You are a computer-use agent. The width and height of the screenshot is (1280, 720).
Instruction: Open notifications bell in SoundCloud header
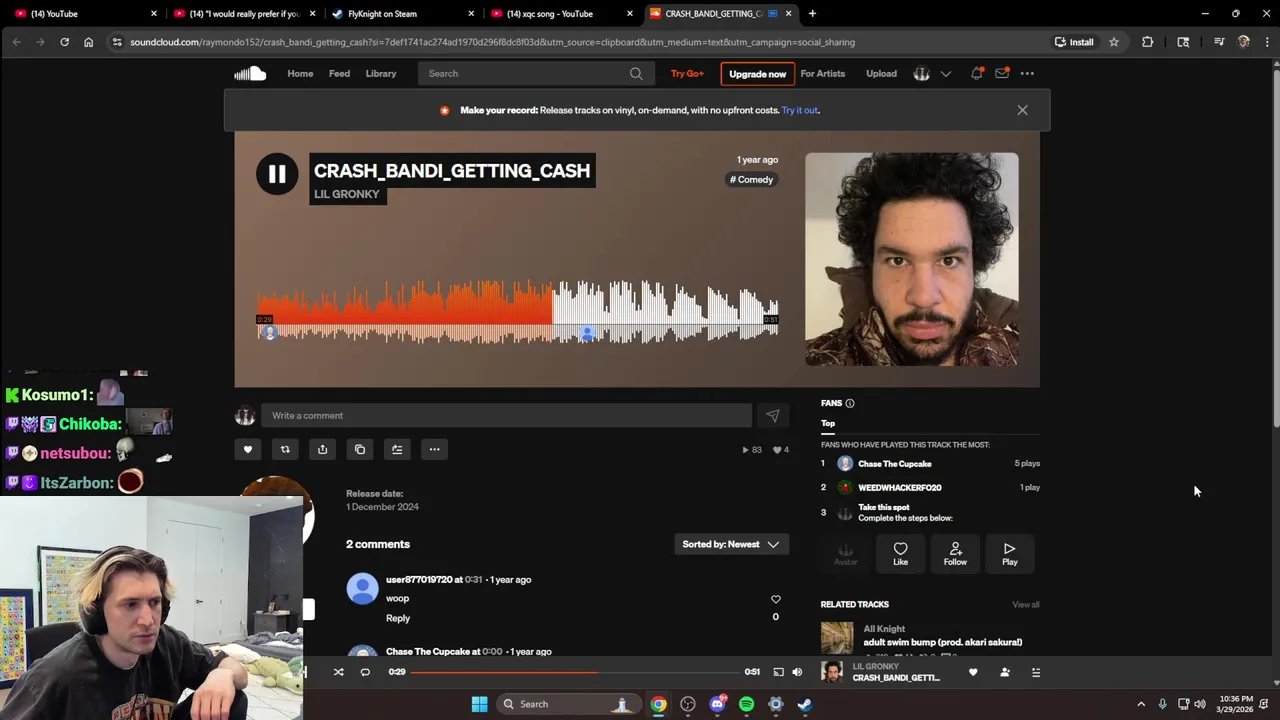pyautogui.click(x=976, y=73)
